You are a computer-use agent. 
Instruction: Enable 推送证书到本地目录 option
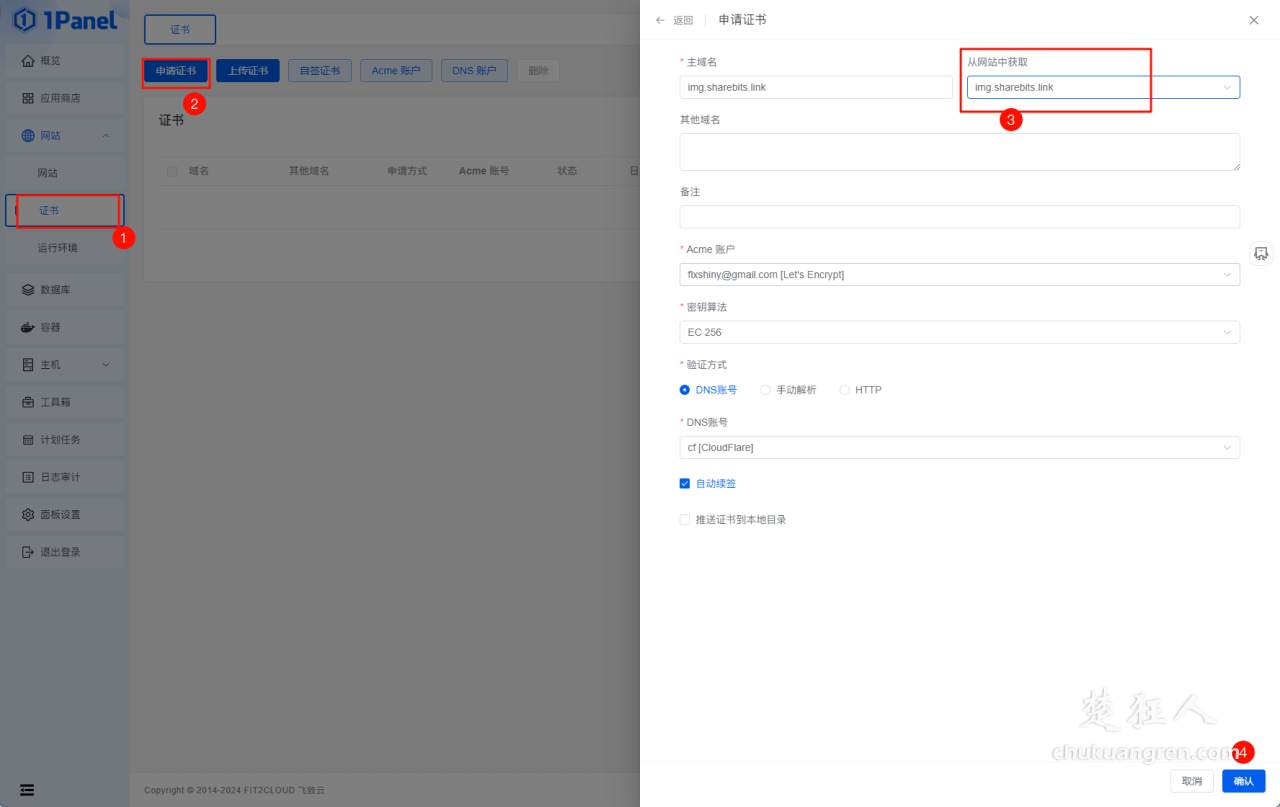(685, 519)
